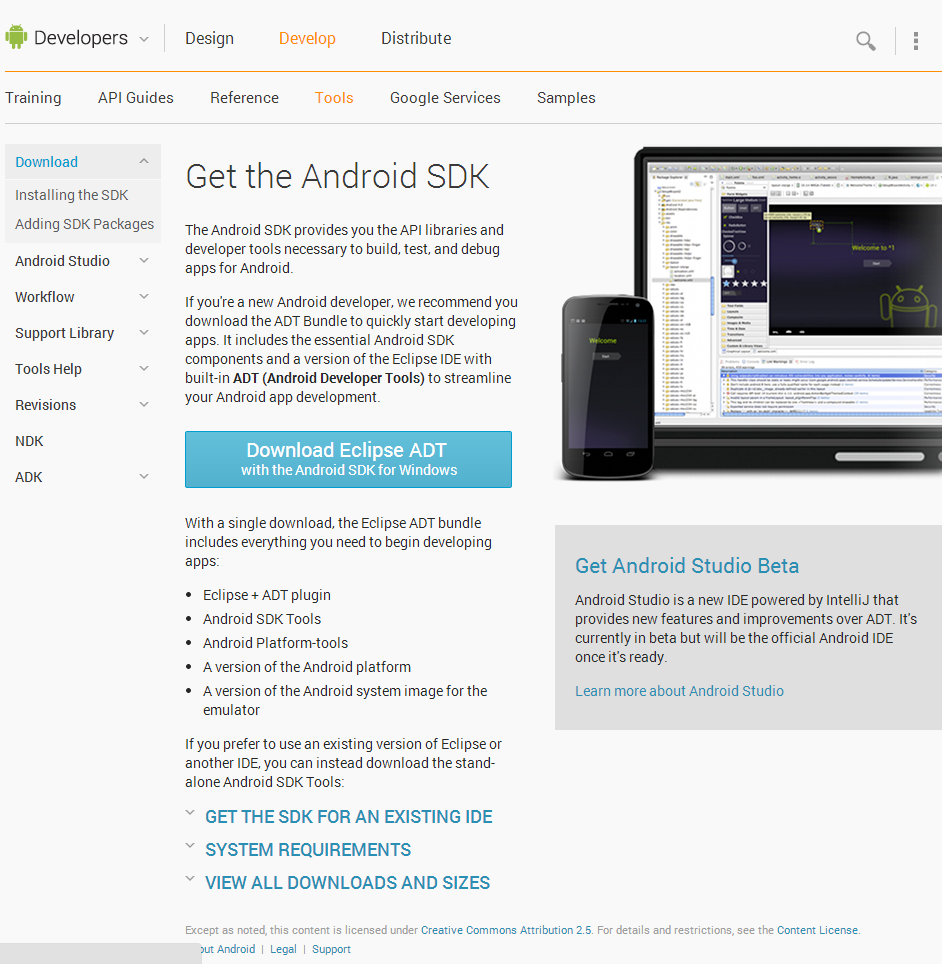
Task: Open Installing the SDK page
Action: point(72,195)
